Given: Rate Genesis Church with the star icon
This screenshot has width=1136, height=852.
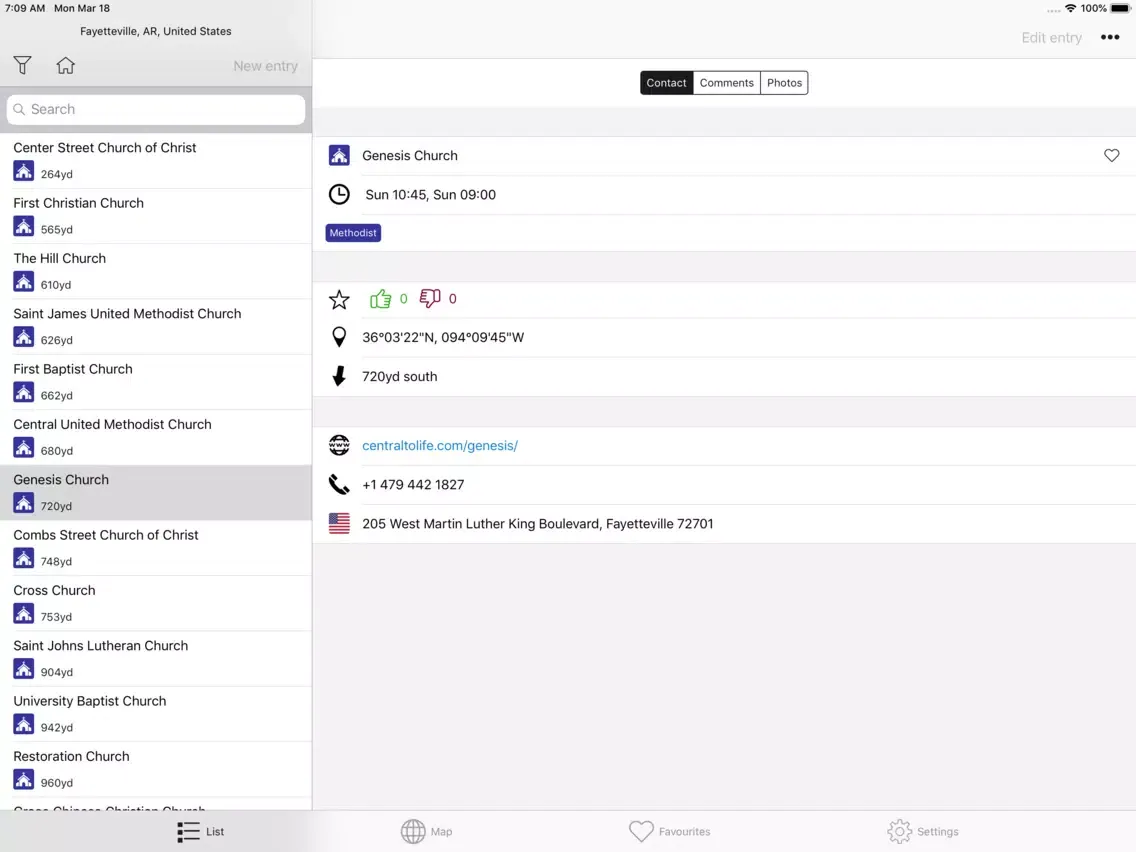Looking at the screenshot, I should point(339,299).
